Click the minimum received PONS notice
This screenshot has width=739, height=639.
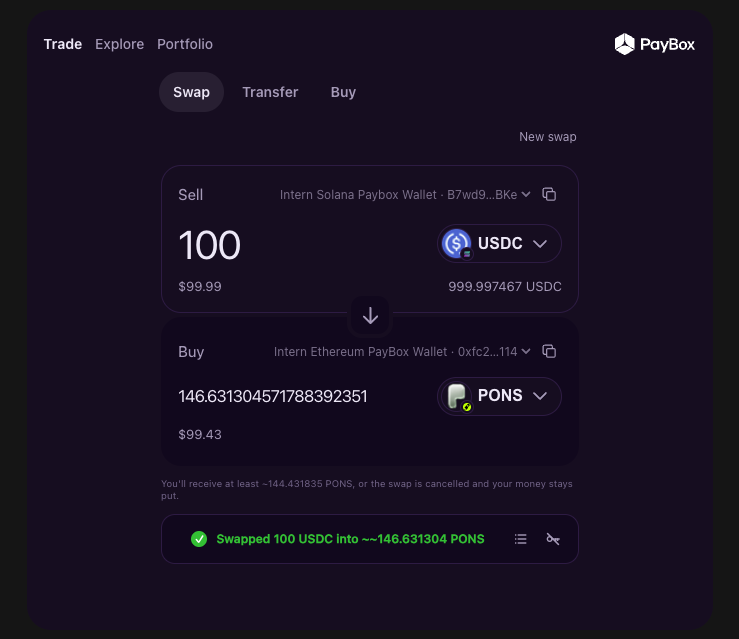coord(367,490)
